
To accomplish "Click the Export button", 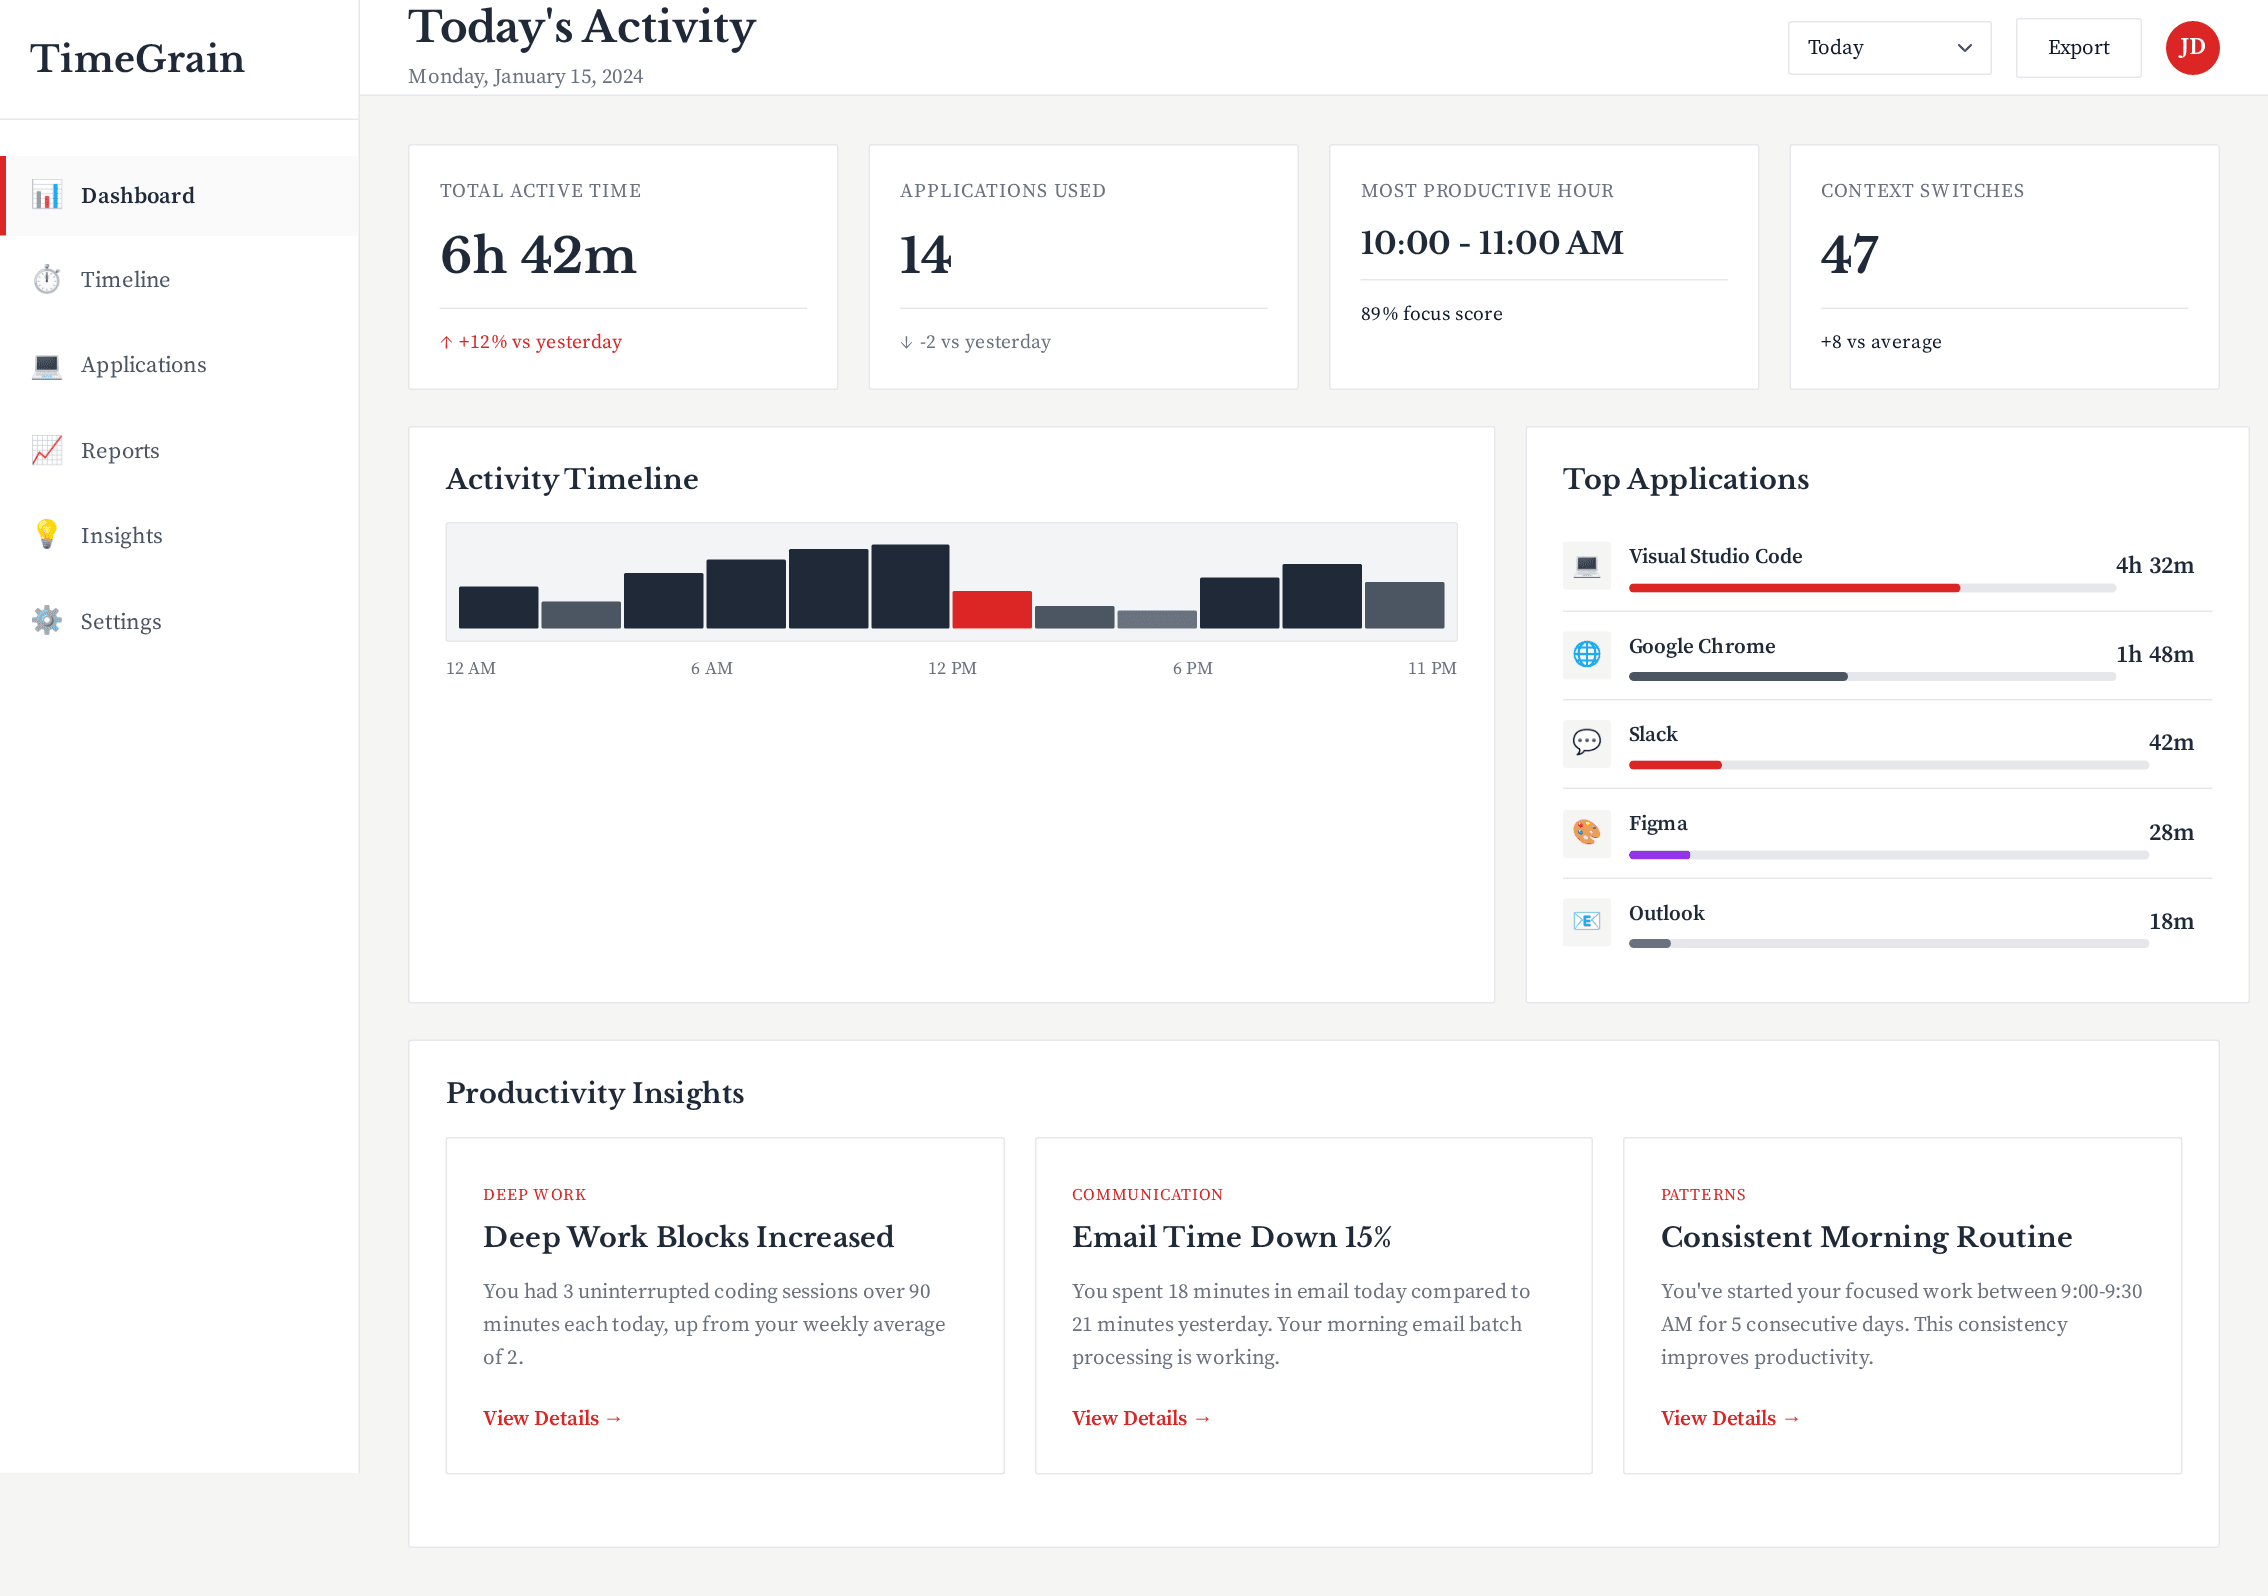I will point(2078,47).
